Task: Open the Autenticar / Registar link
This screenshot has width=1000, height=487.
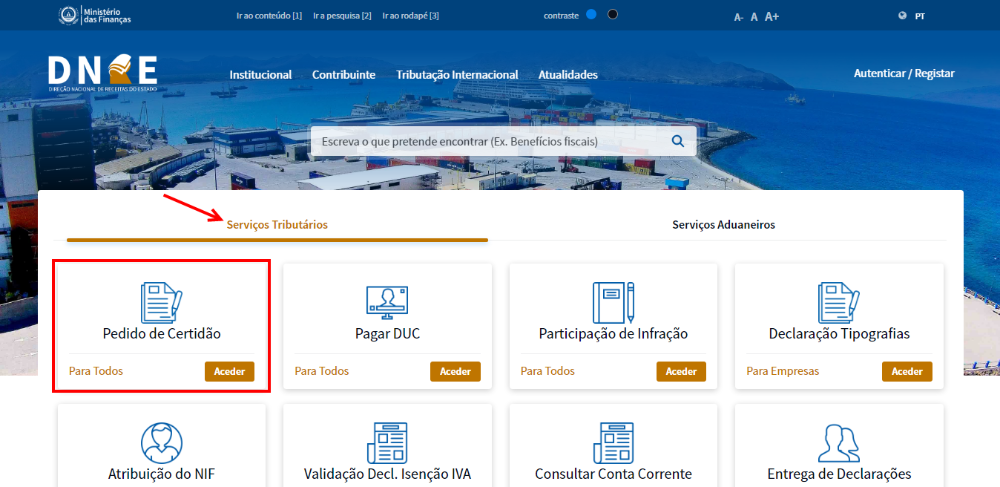Action: click(904, 73)
